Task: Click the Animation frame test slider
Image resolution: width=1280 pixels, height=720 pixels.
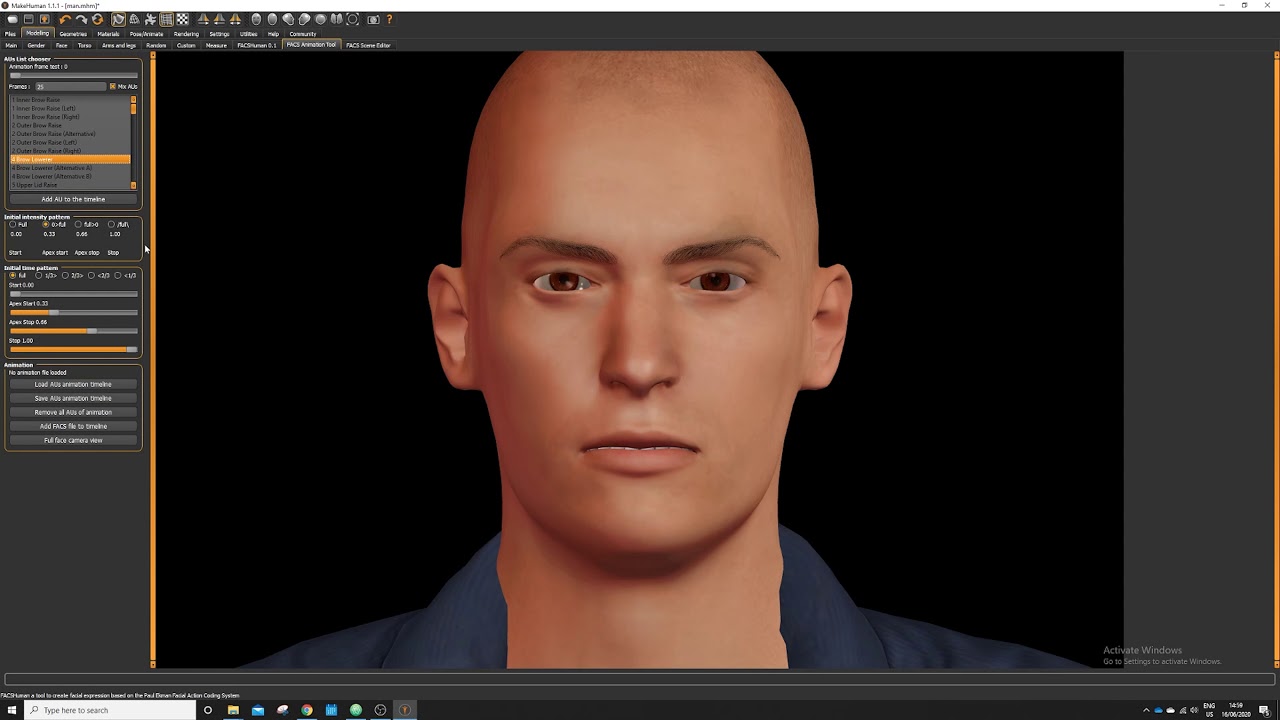Action: (x=73, y=75)
